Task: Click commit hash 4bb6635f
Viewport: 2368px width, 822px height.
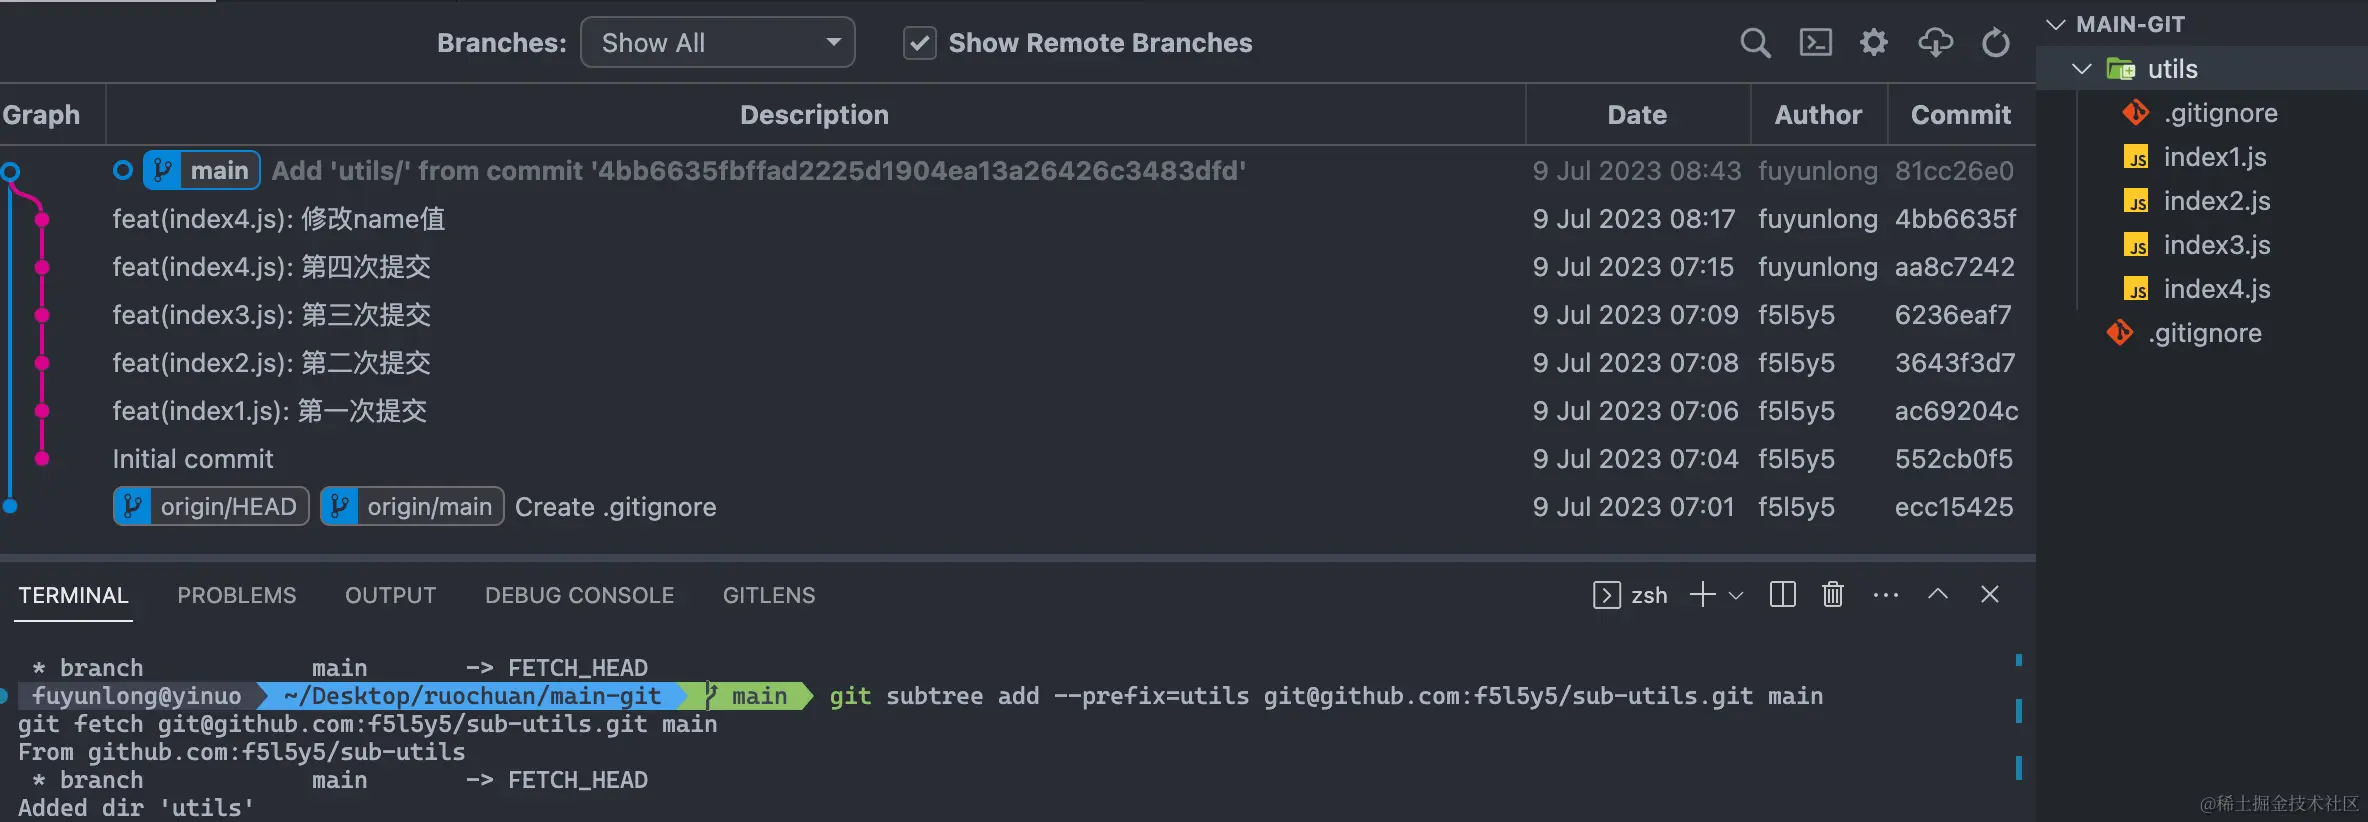Action: [1955, 219]
